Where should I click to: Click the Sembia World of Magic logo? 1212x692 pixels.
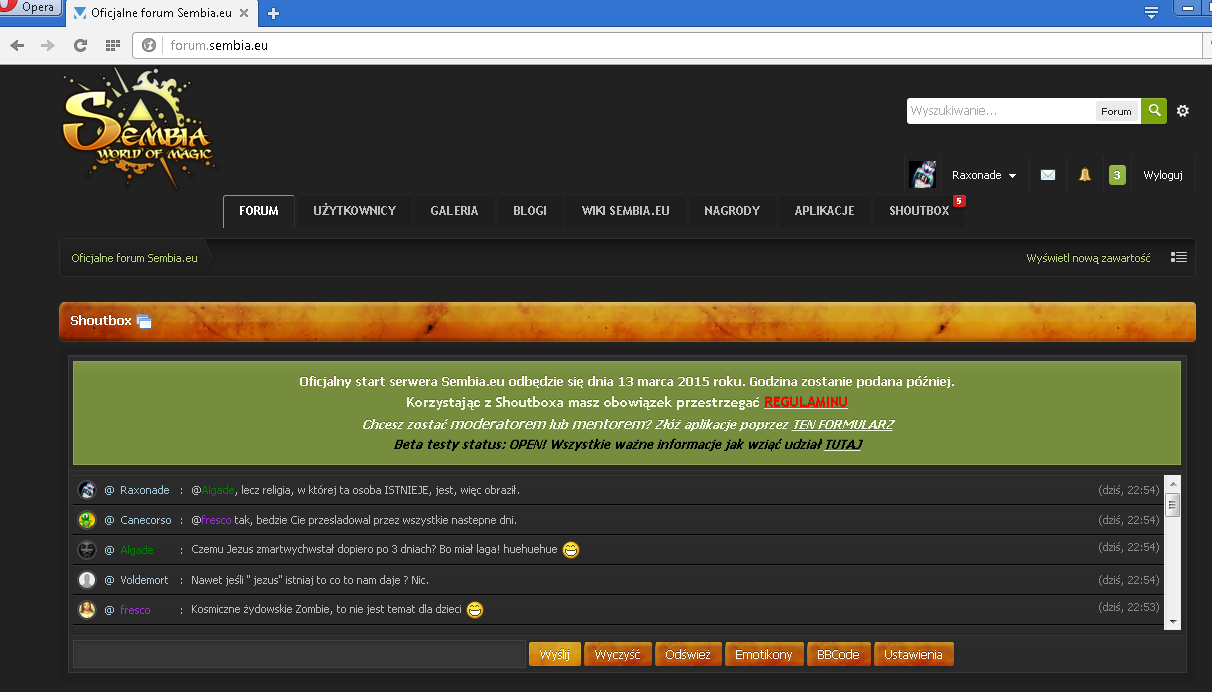(x=137, y=127)
